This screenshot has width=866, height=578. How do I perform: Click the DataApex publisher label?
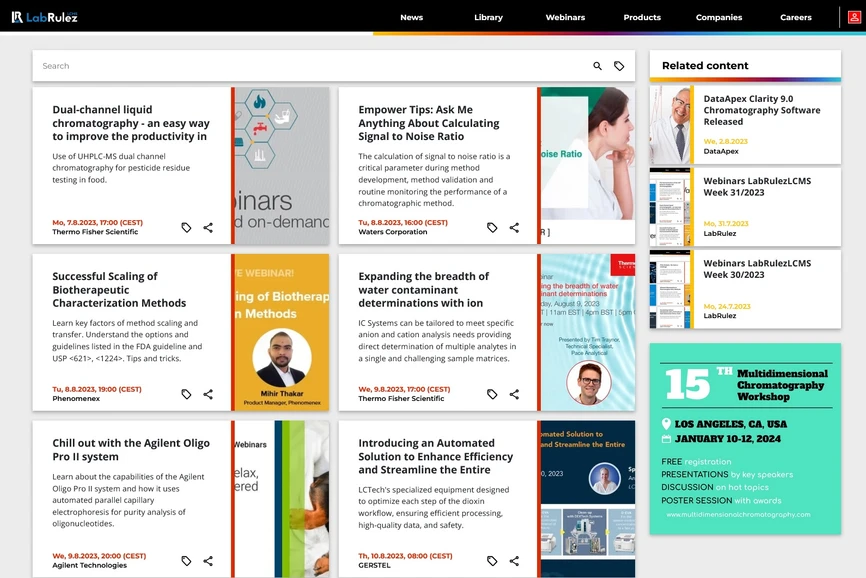point(721,151)
